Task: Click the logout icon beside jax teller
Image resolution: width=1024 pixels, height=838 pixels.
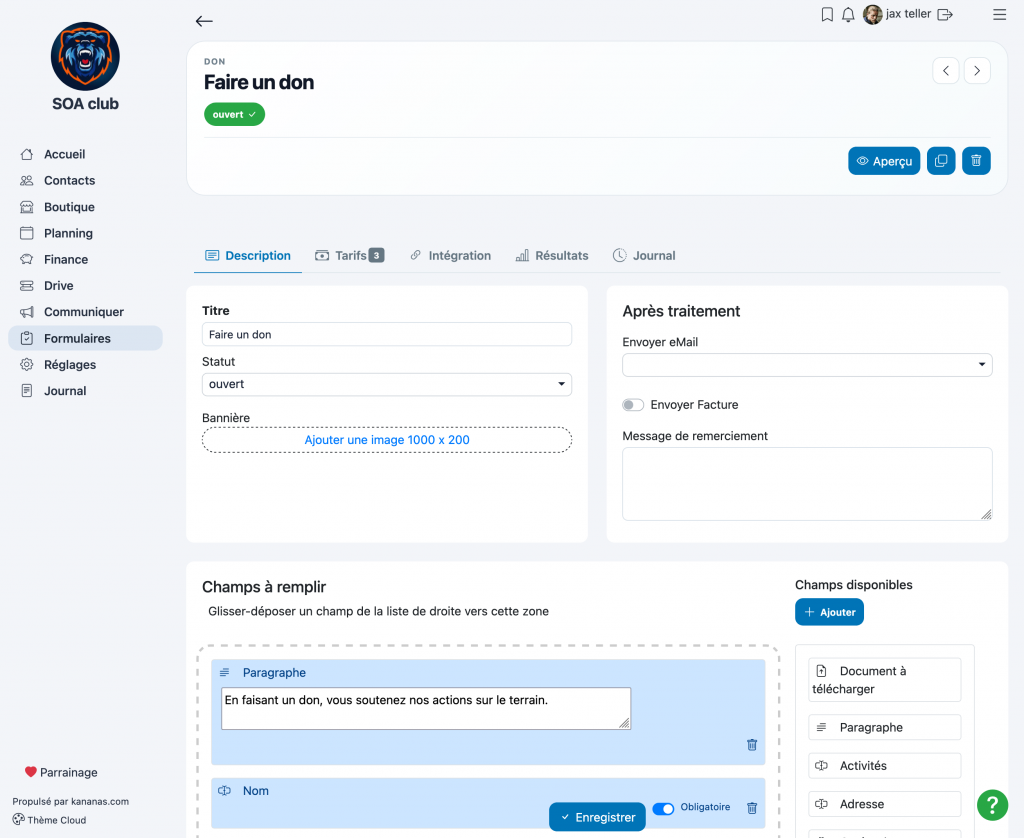Action: (x=945, y=14)
